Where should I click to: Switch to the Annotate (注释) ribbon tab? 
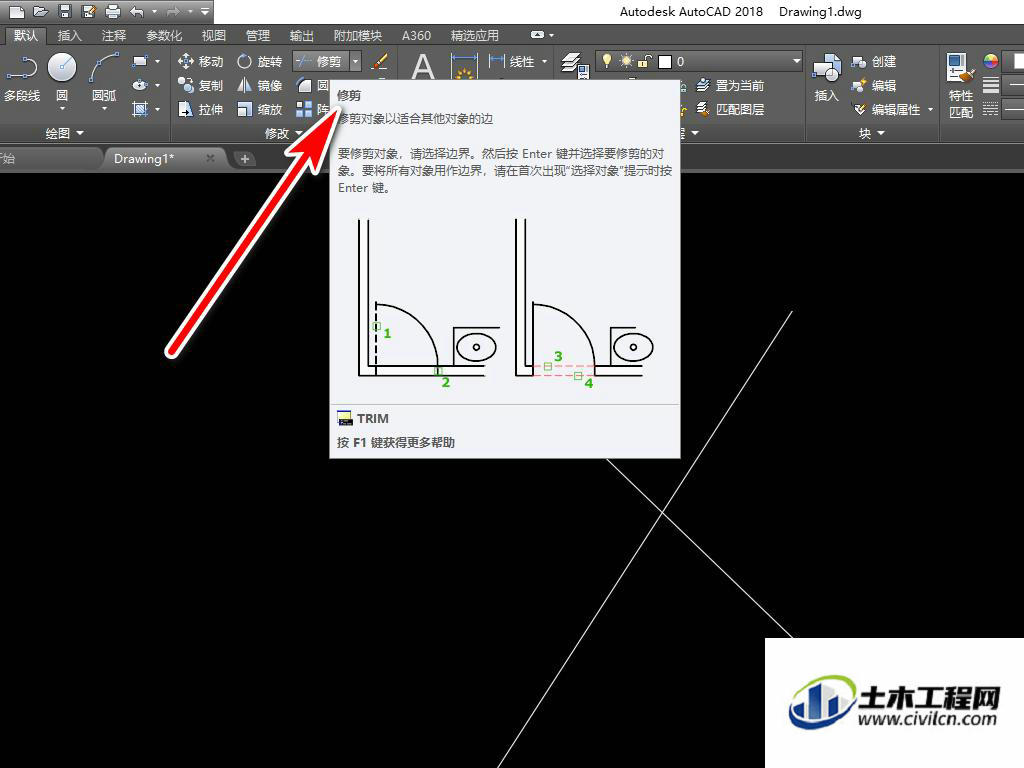pyautogui.click(x=114, y=35)
